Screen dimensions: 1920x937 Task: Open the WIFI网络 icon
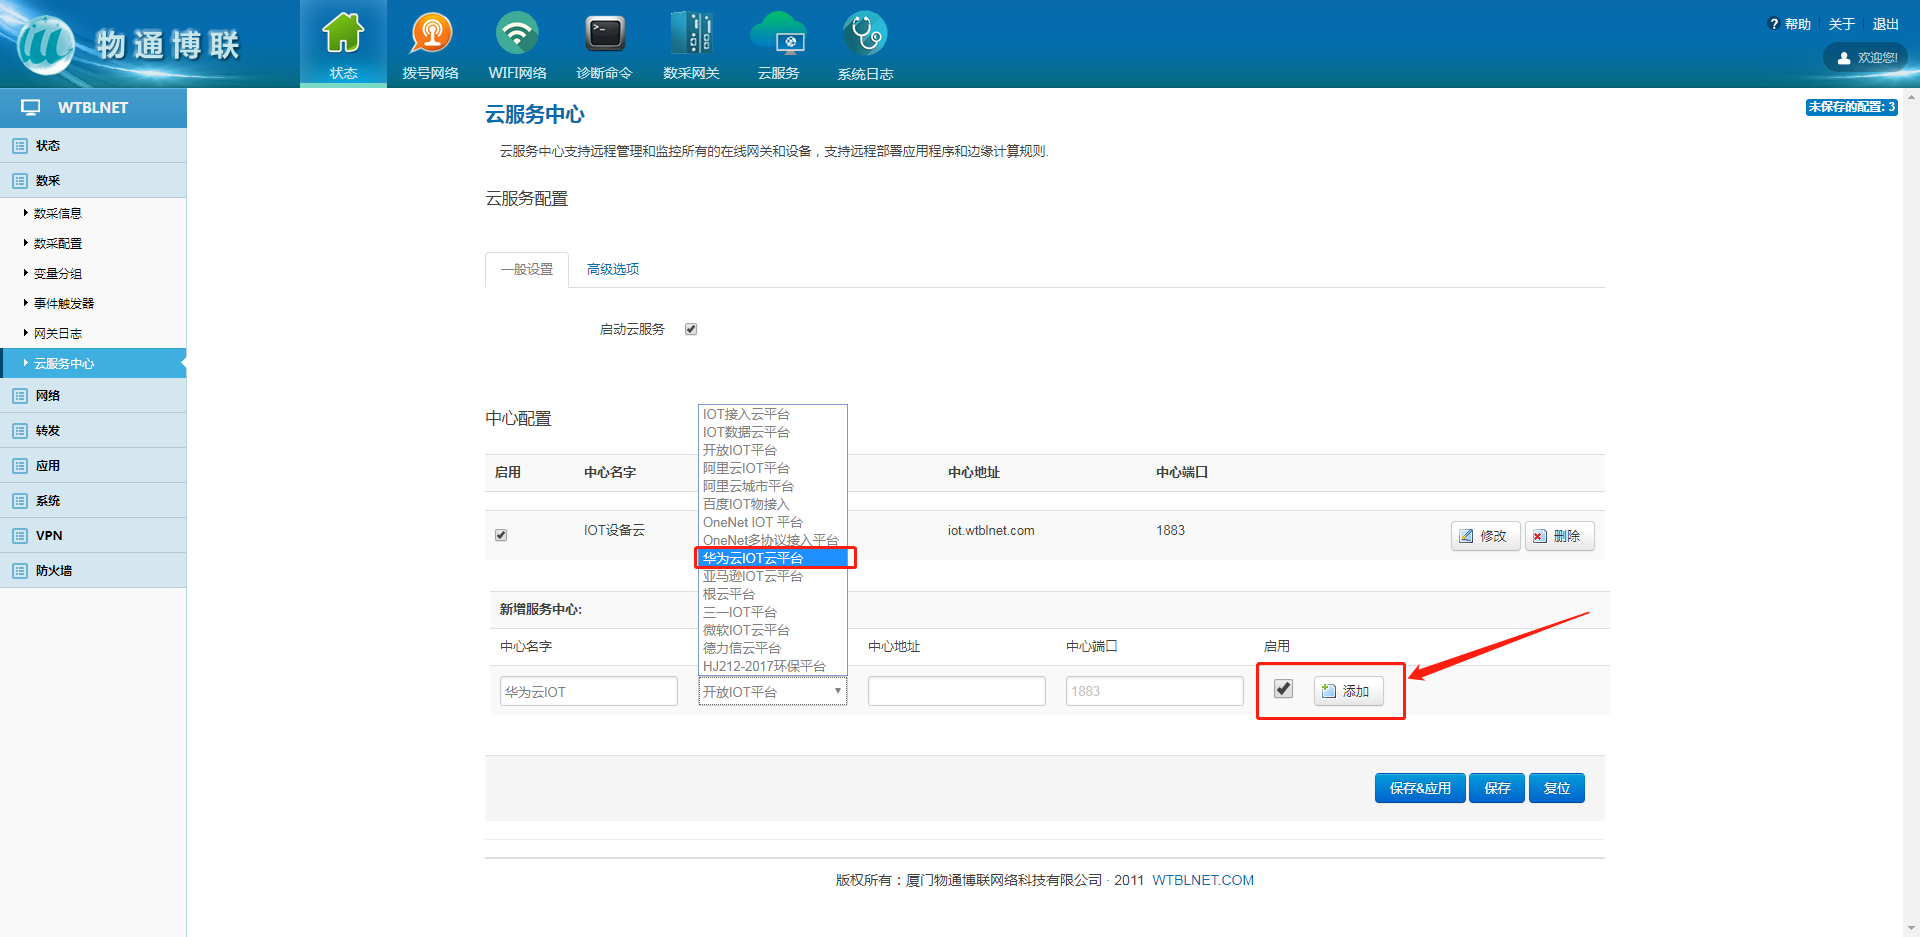point(517,35)
